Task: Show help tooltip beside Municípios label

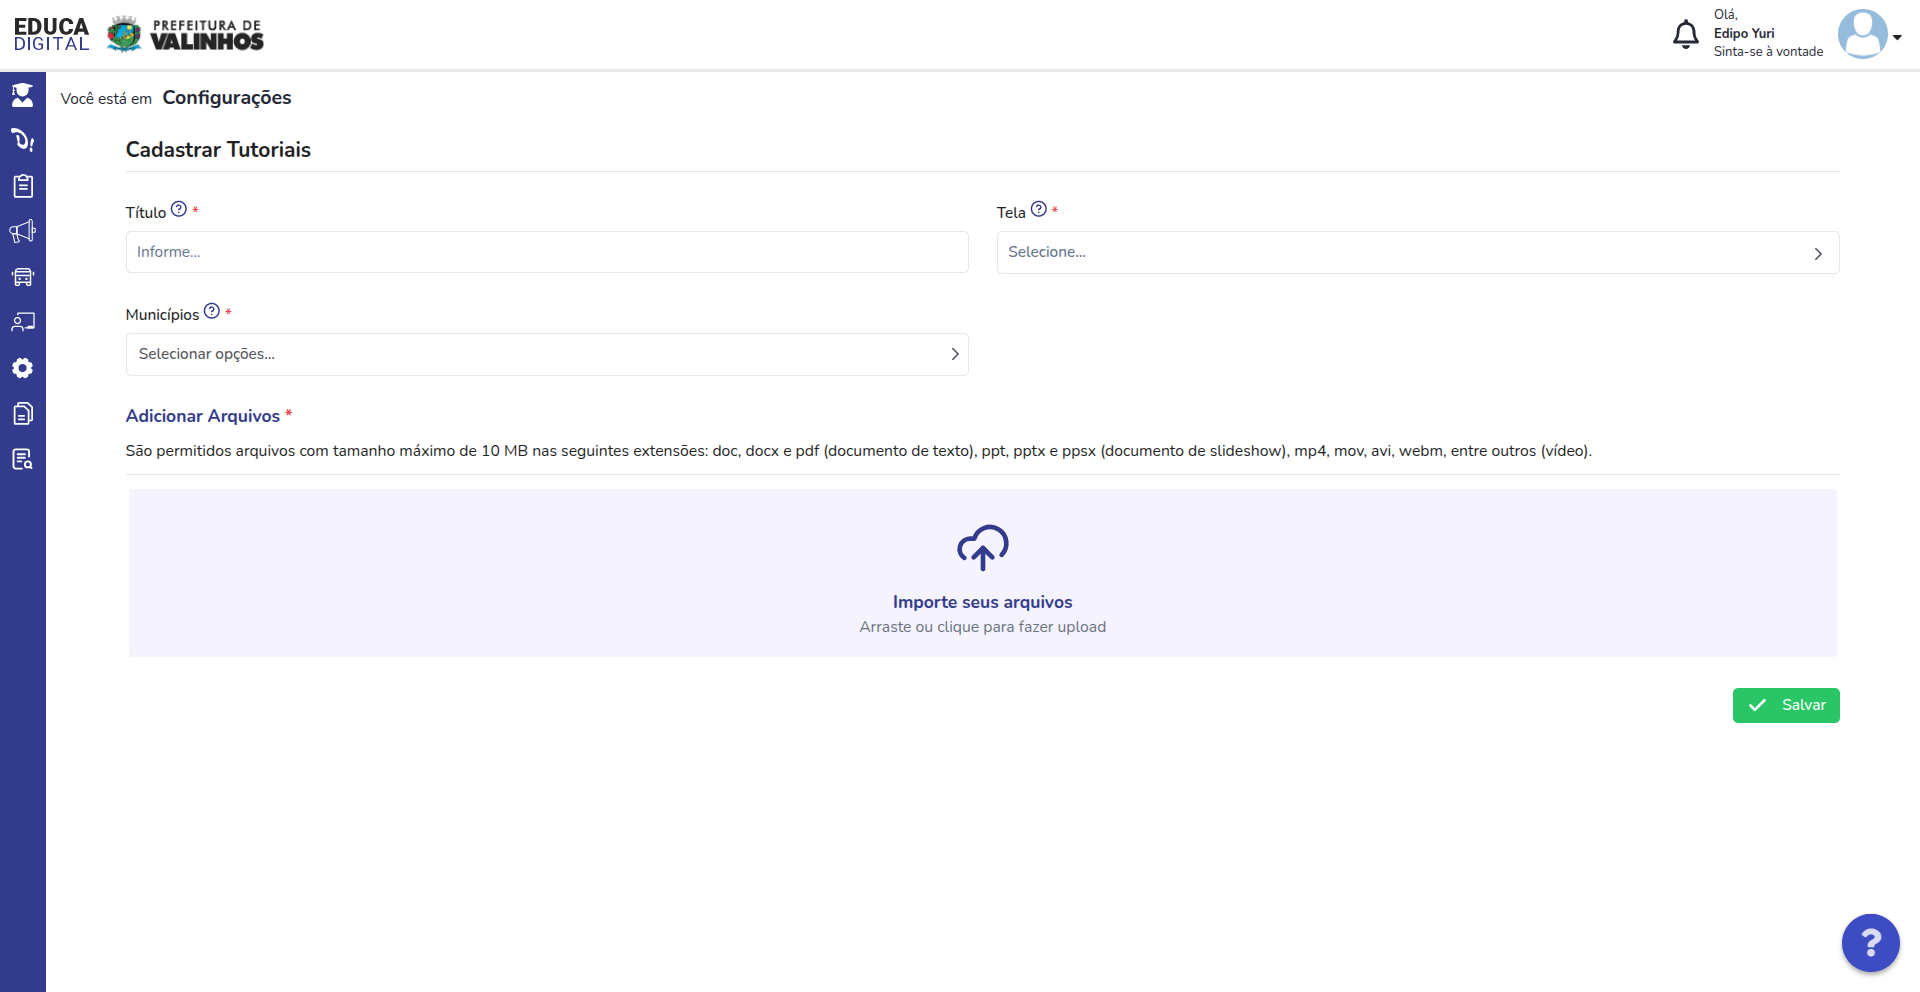Action: (212, 311)
